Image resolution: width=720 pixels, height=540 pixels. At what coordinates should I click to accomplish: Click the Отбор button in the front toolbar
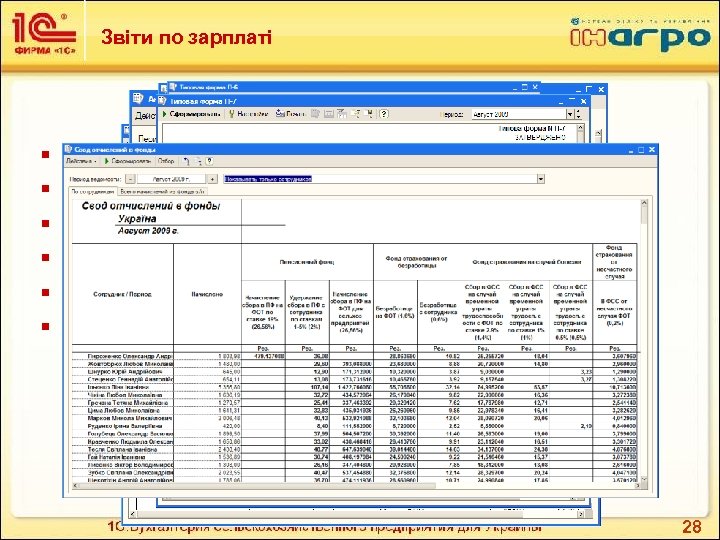tap(166, 161)
